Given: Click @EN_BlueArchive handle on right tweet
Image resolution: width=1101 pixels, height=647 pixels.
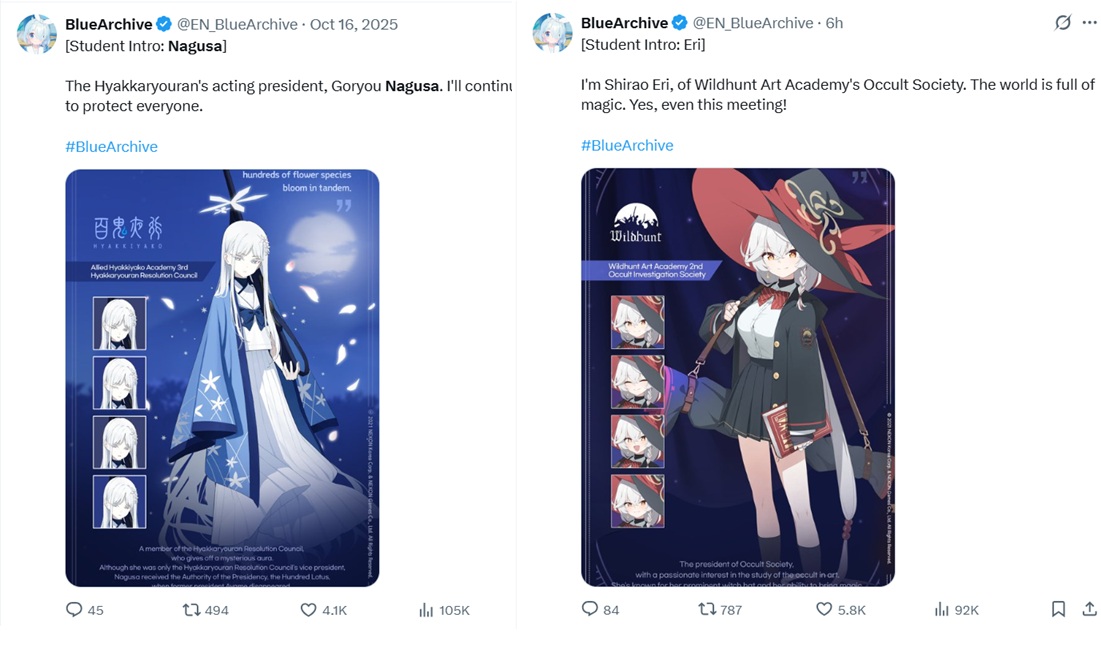Looking at the screenshot, I should pos(753,22).
